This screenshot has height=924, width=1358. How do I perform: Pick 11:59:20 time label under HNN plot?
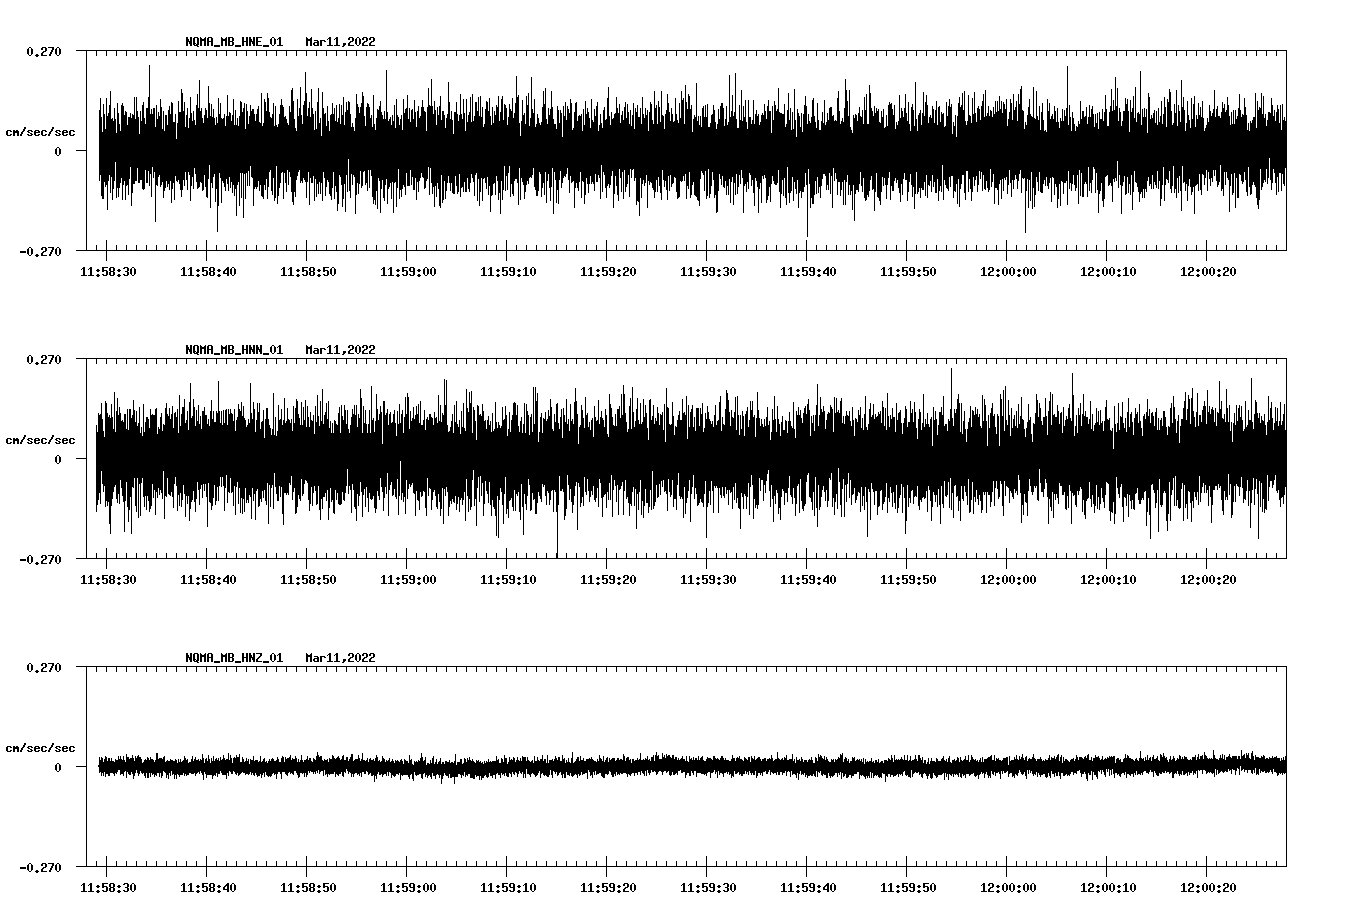(x=608, y=580)
